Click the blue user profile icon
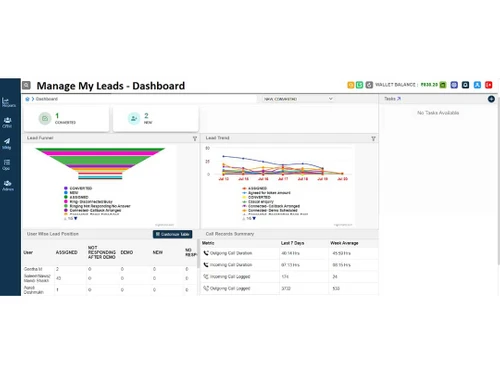Screen dimensions: 500x375 click(x=477, y=85)
